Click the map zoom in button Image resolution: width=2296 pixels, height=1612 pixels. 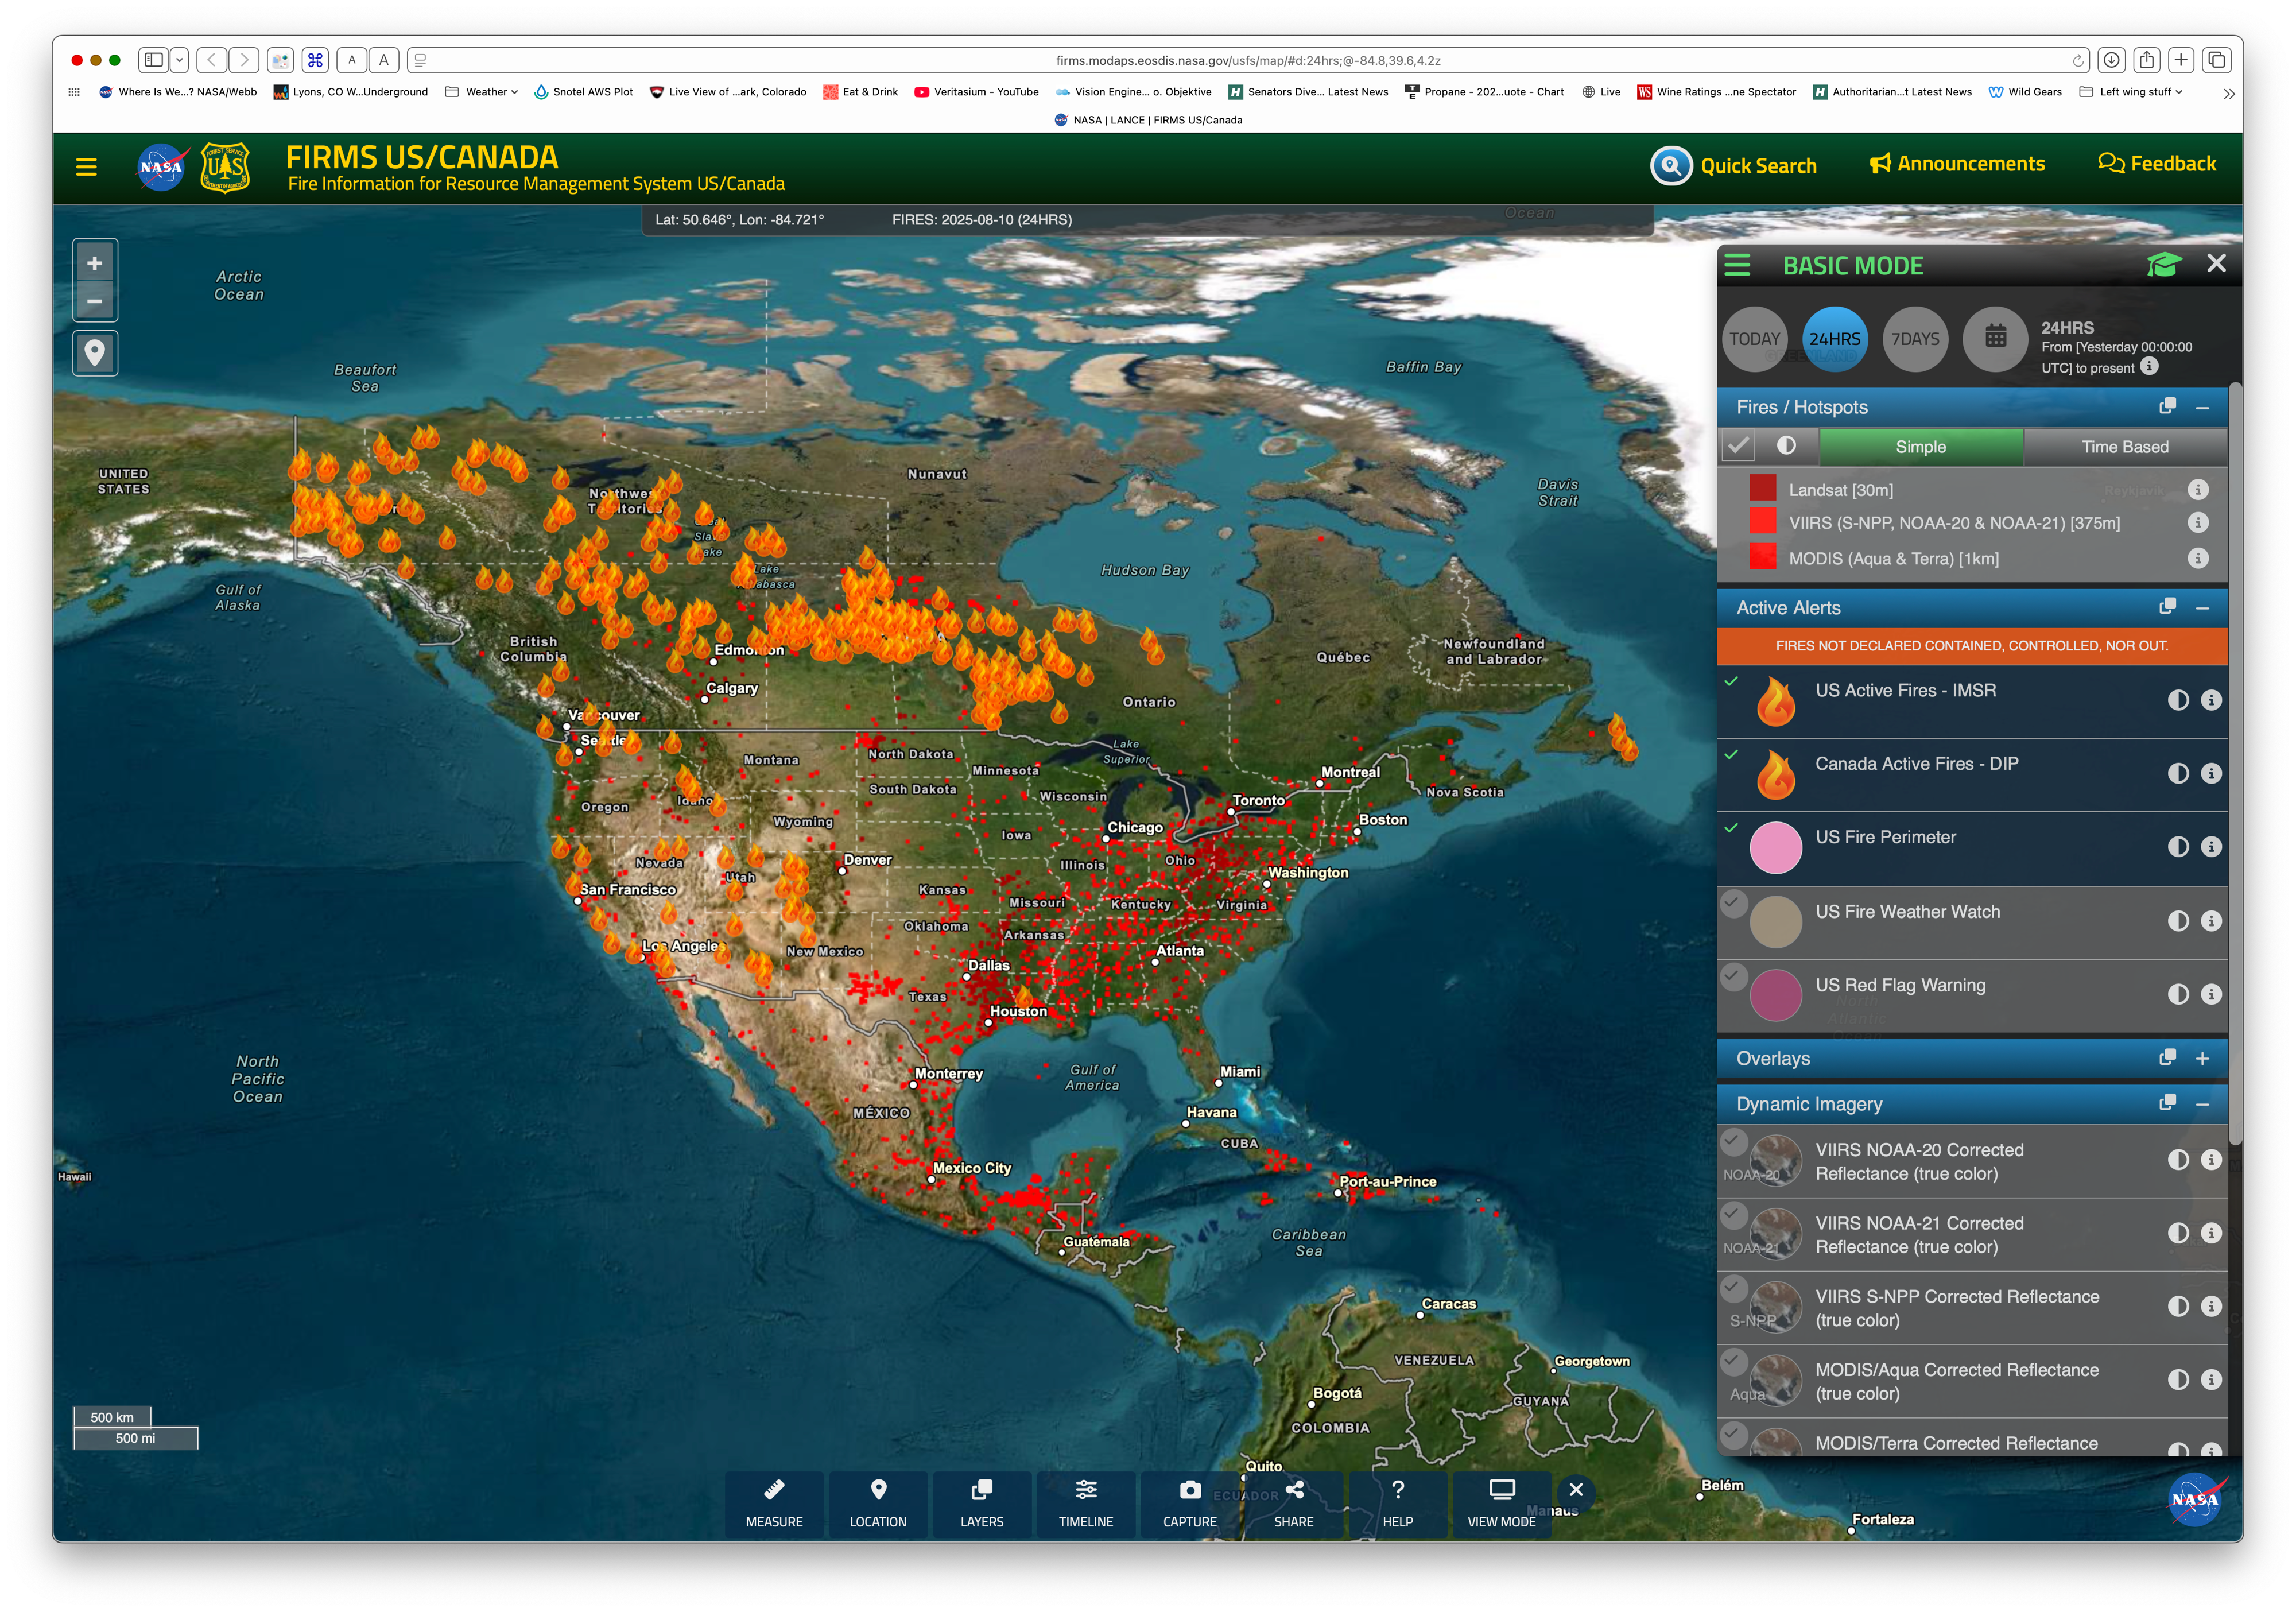[95, 263]
